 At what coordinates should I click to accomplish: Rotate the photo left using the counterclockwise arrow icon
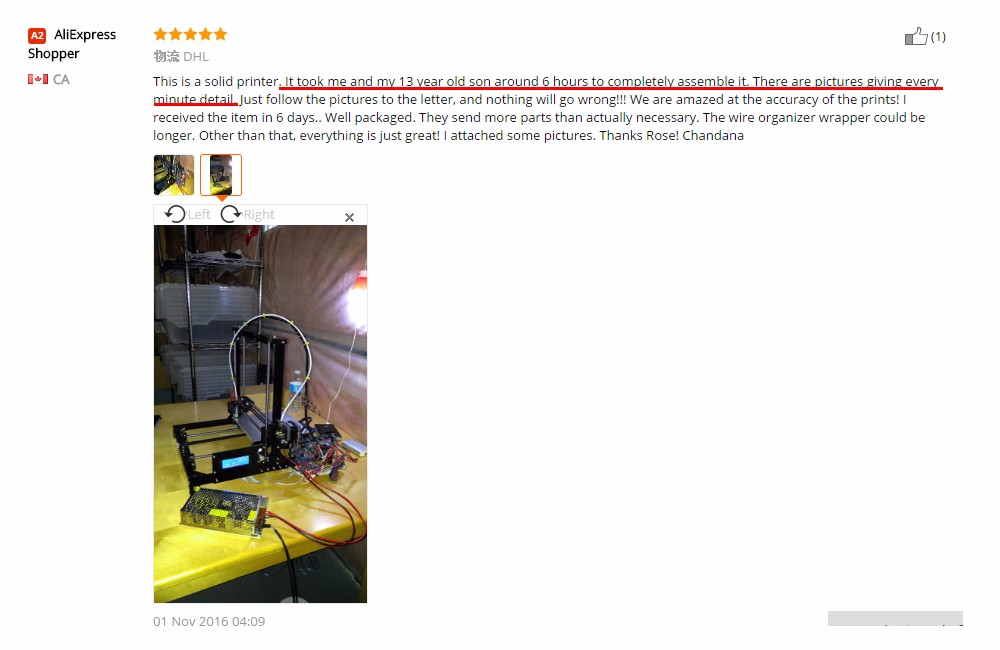[175, 214]
